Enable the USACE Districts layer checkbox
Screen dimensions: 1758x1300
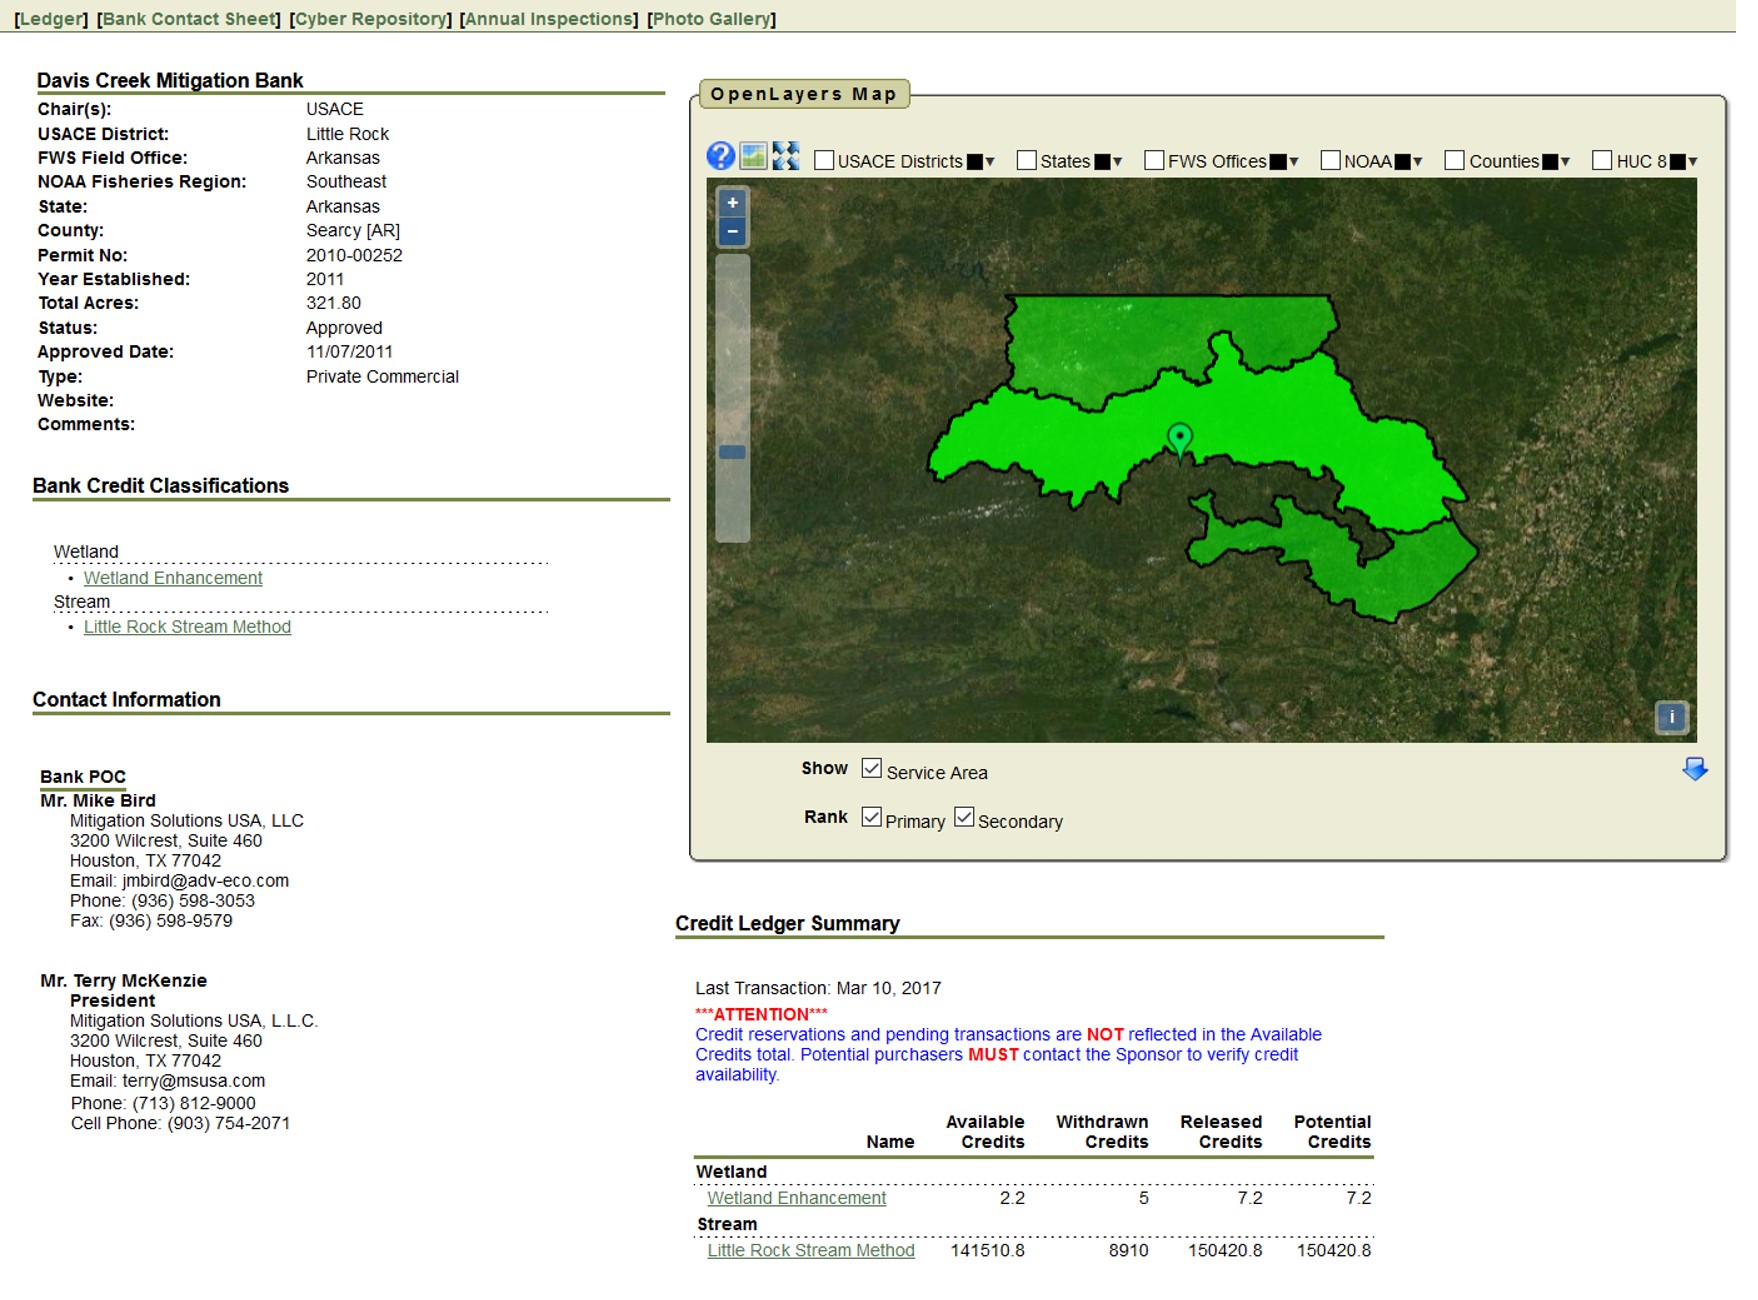pyautogui.click(x=824, y=161)
